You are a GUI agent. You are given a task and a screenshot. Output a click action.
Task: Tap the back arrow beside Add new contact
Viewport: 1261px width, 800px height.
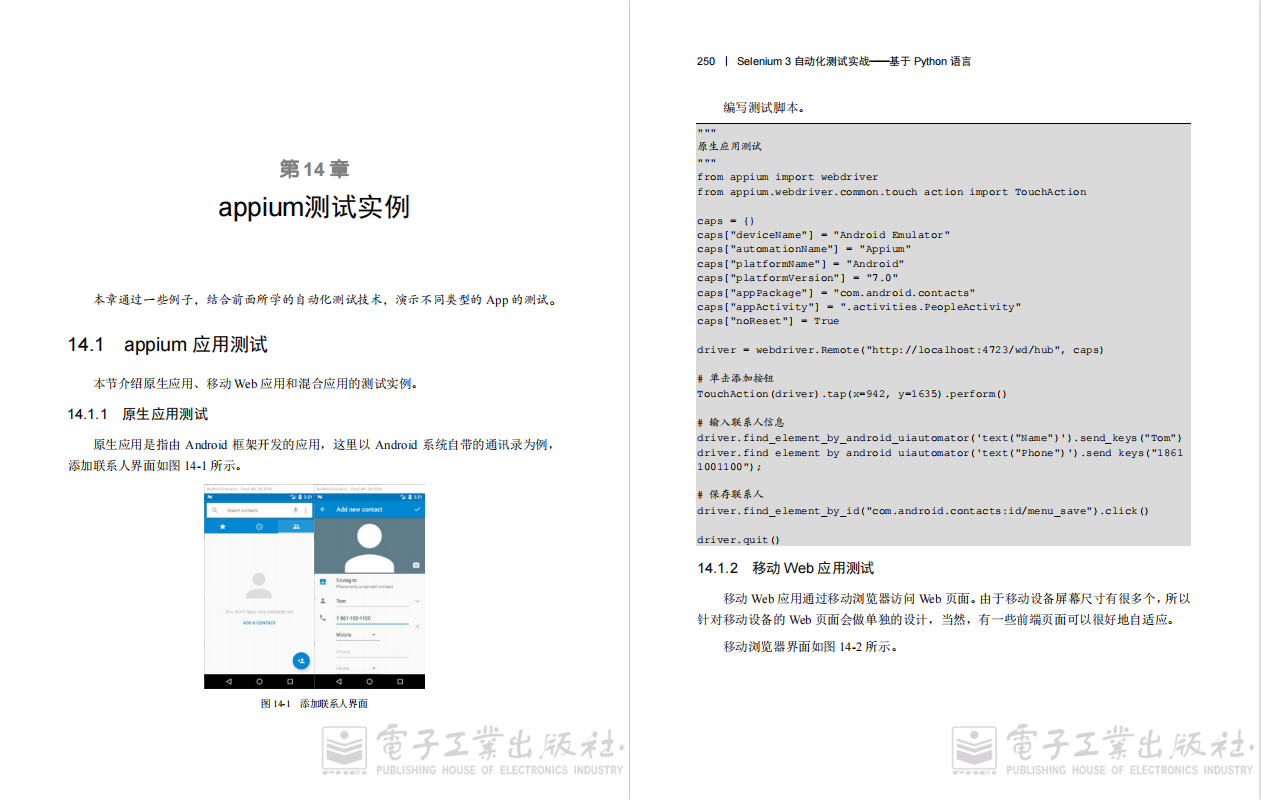point(323,509)
